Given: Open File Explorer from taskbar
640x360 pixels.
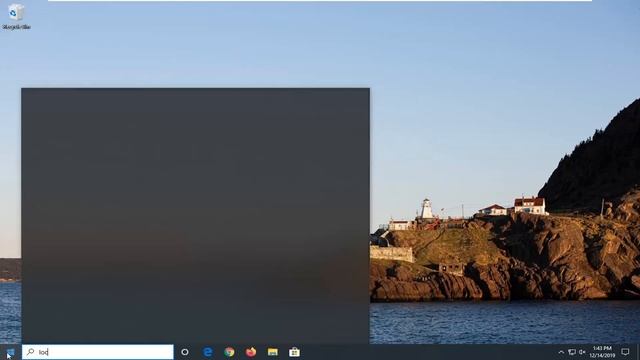Looking at the screenshot, I should [273, 352].
